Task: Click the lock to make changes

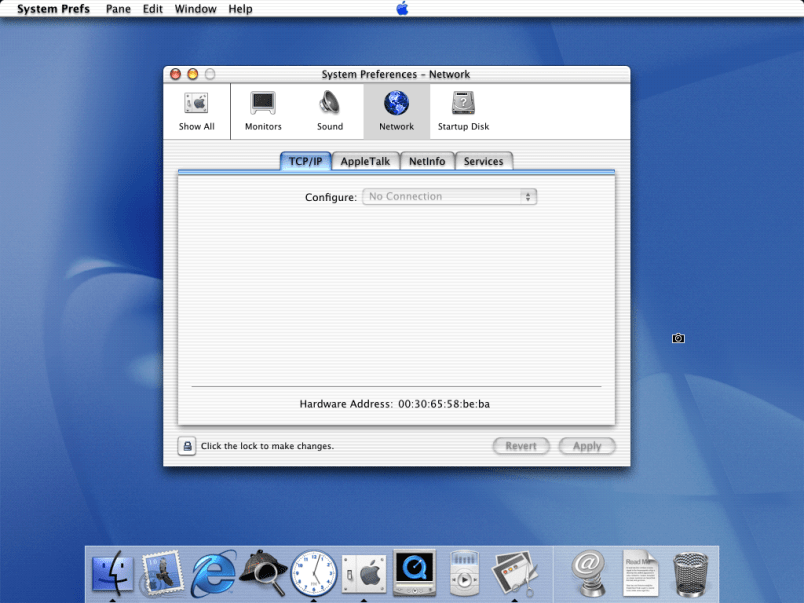Action: [187, 446]
